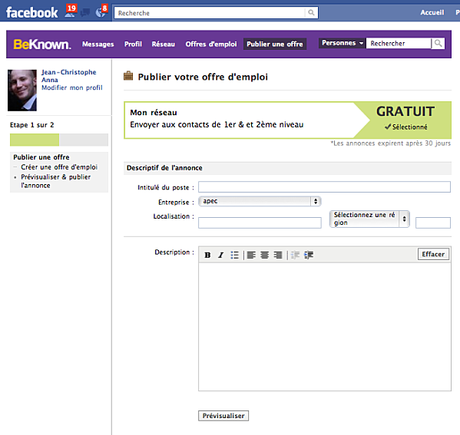460x435 pixels.
Task: Open Facebook messages icon
Action: [86, 13]
